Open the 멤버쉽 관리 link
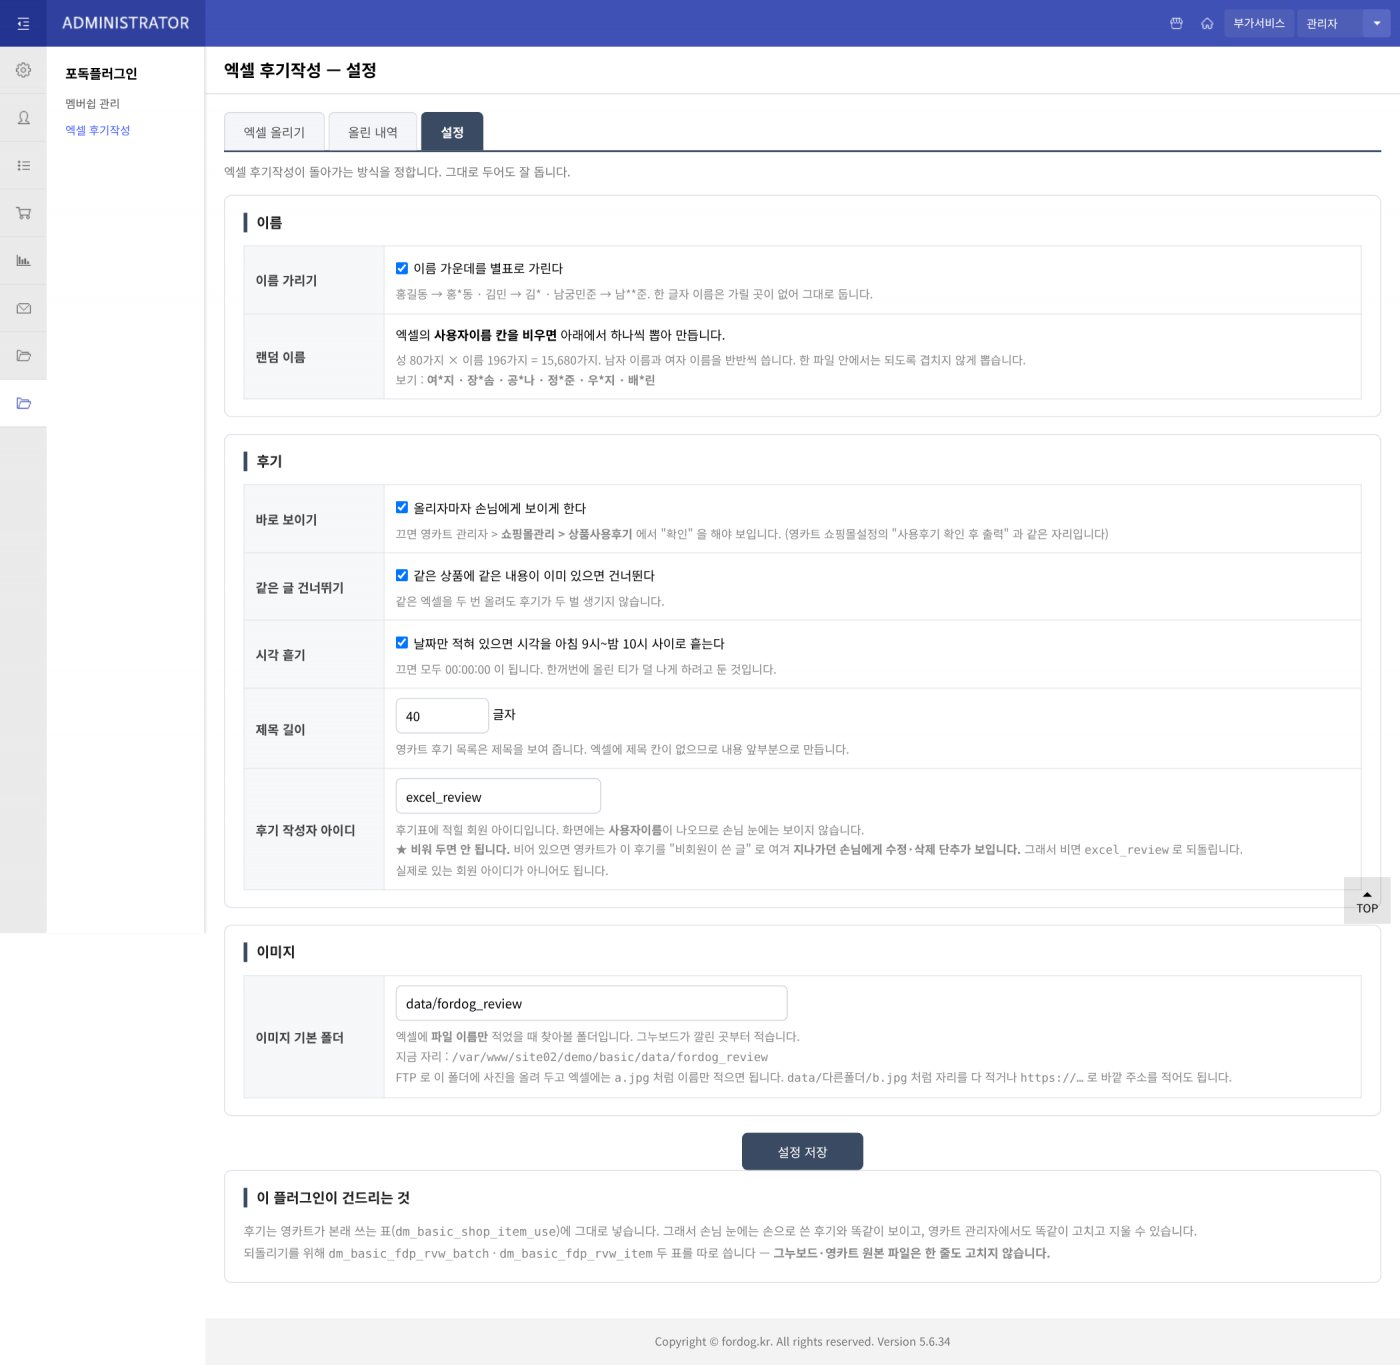Image resolution: width=1400 pixels, height=1365 pixels. pyautogui.click(x=93, y=103)
